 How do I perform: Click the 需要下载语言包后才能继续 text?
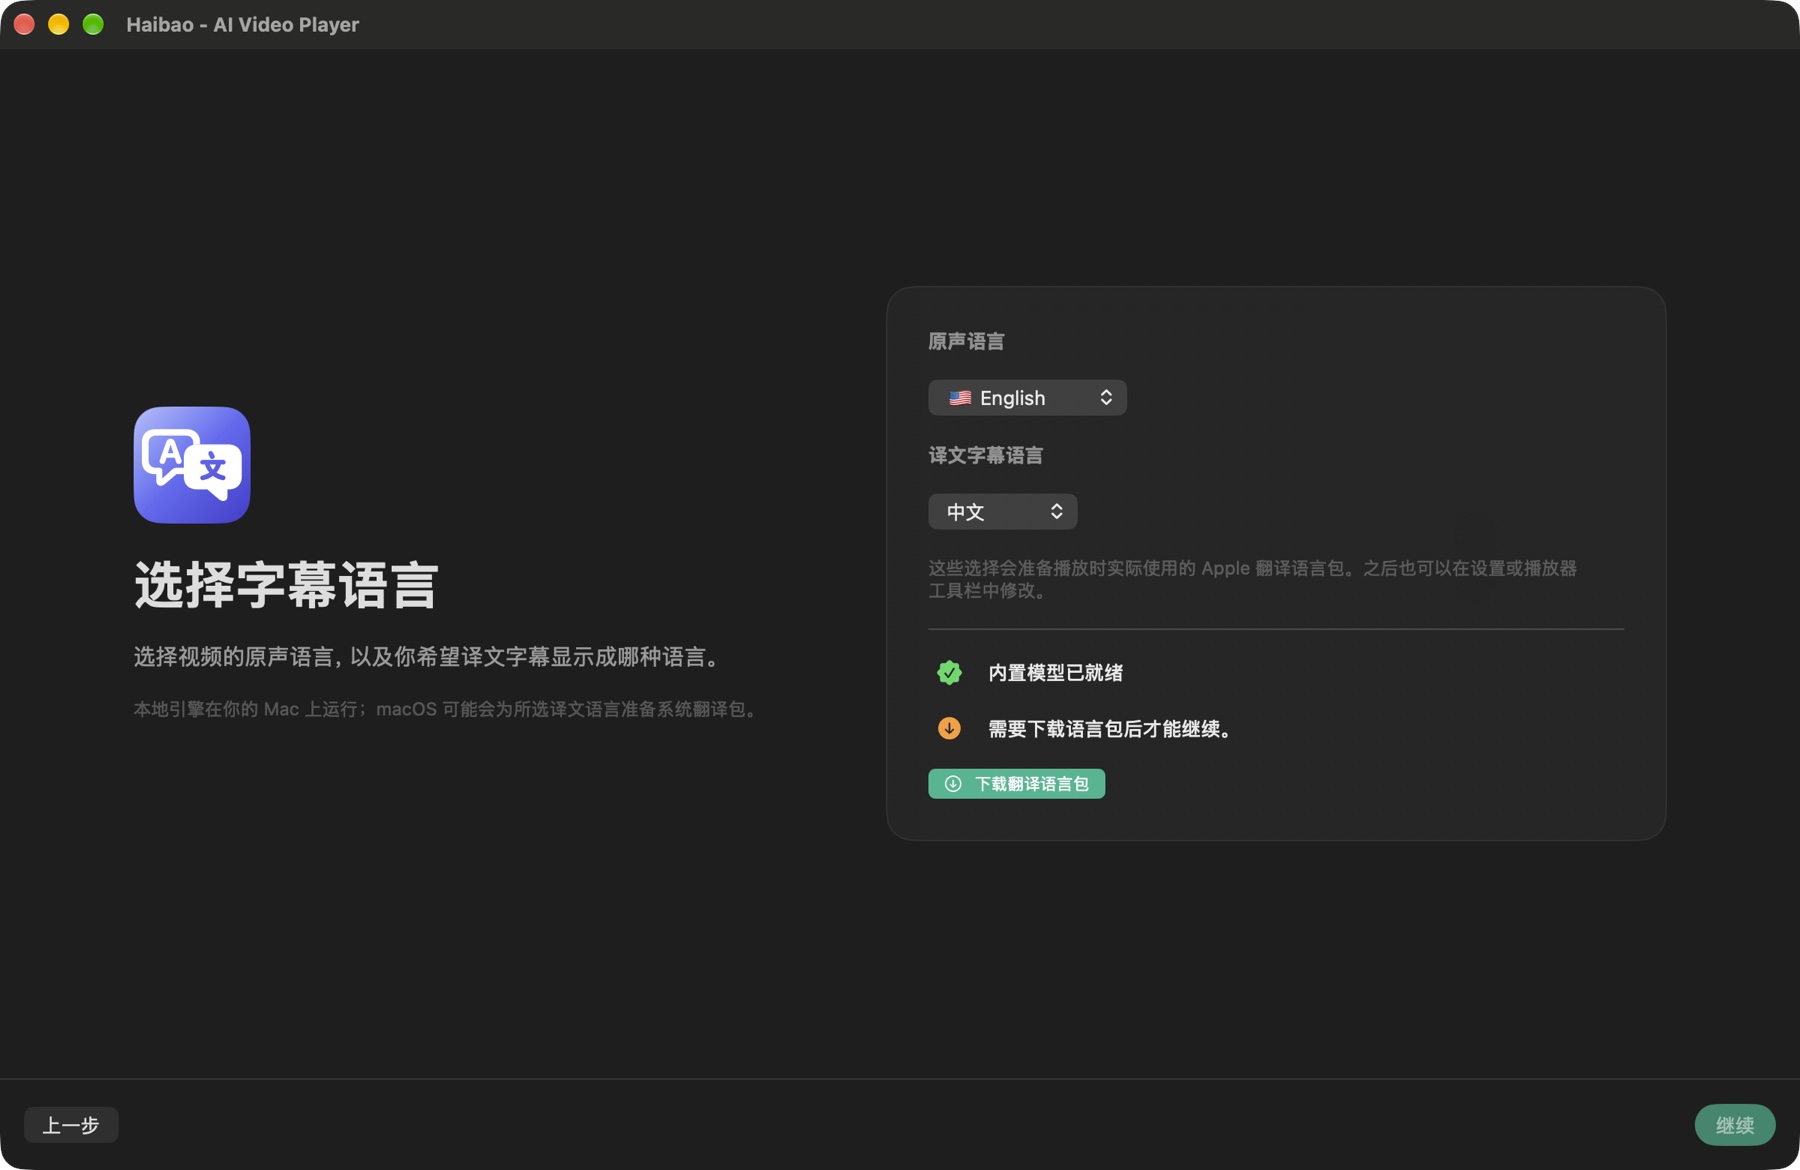1110,729
